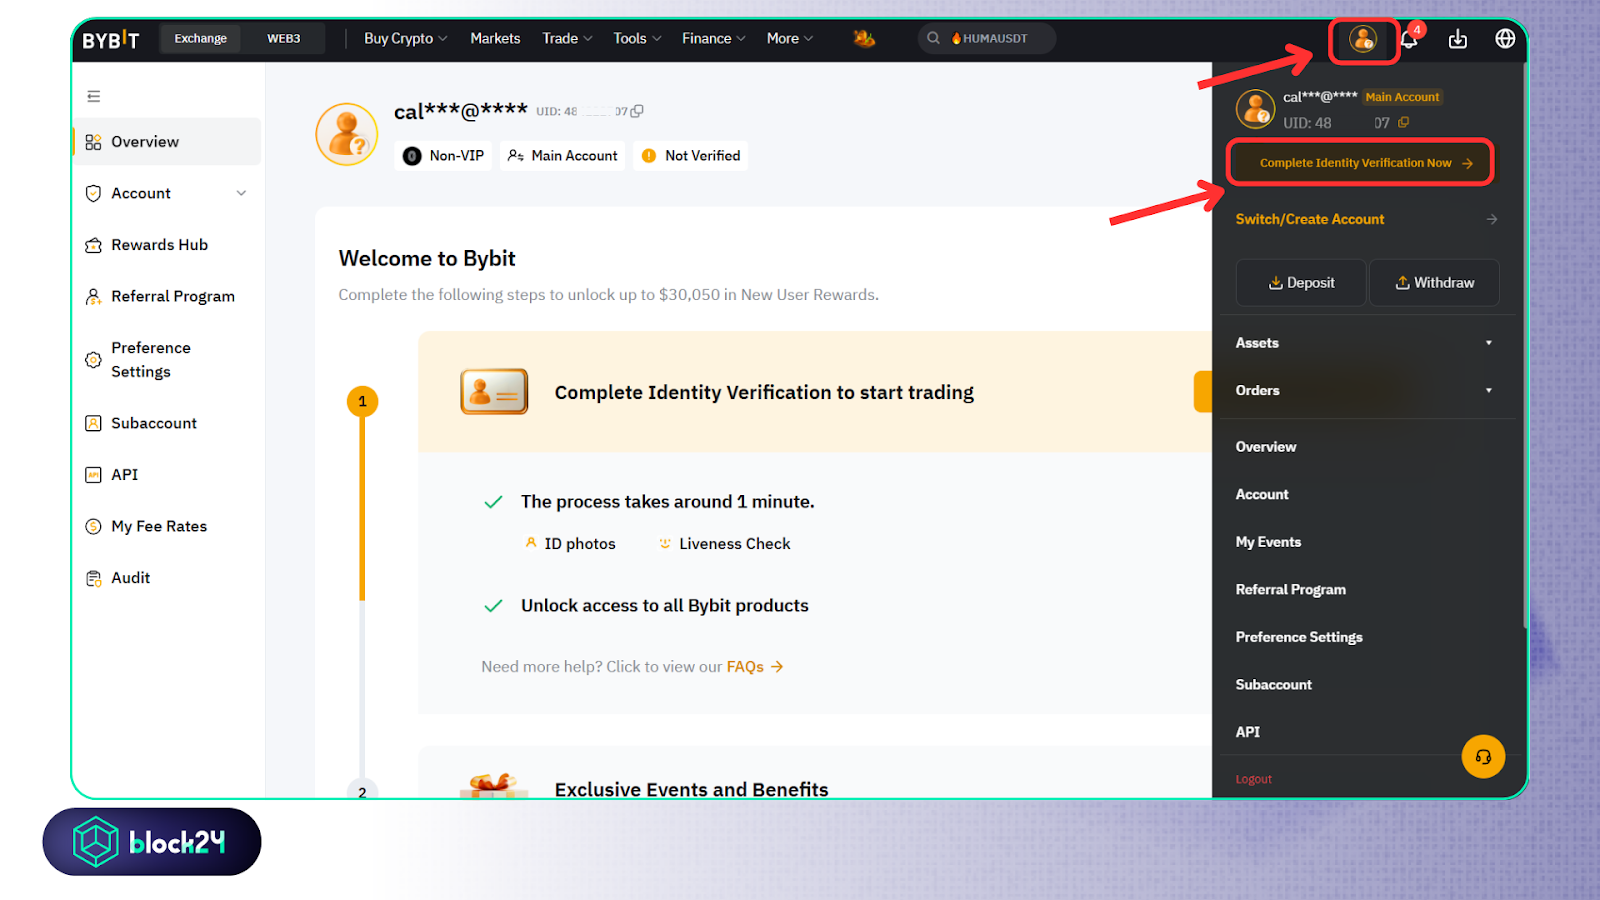Click Complete Identity Verification Now button
Viewport: 1600px width, 900px height.
(x=1360, y=163)
